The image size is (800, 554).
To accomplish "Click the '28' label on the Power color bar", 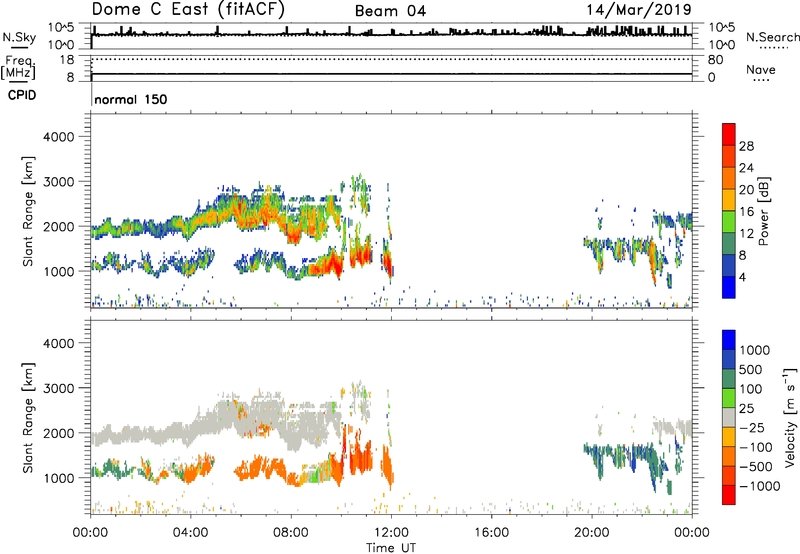I will click(746, 146).
